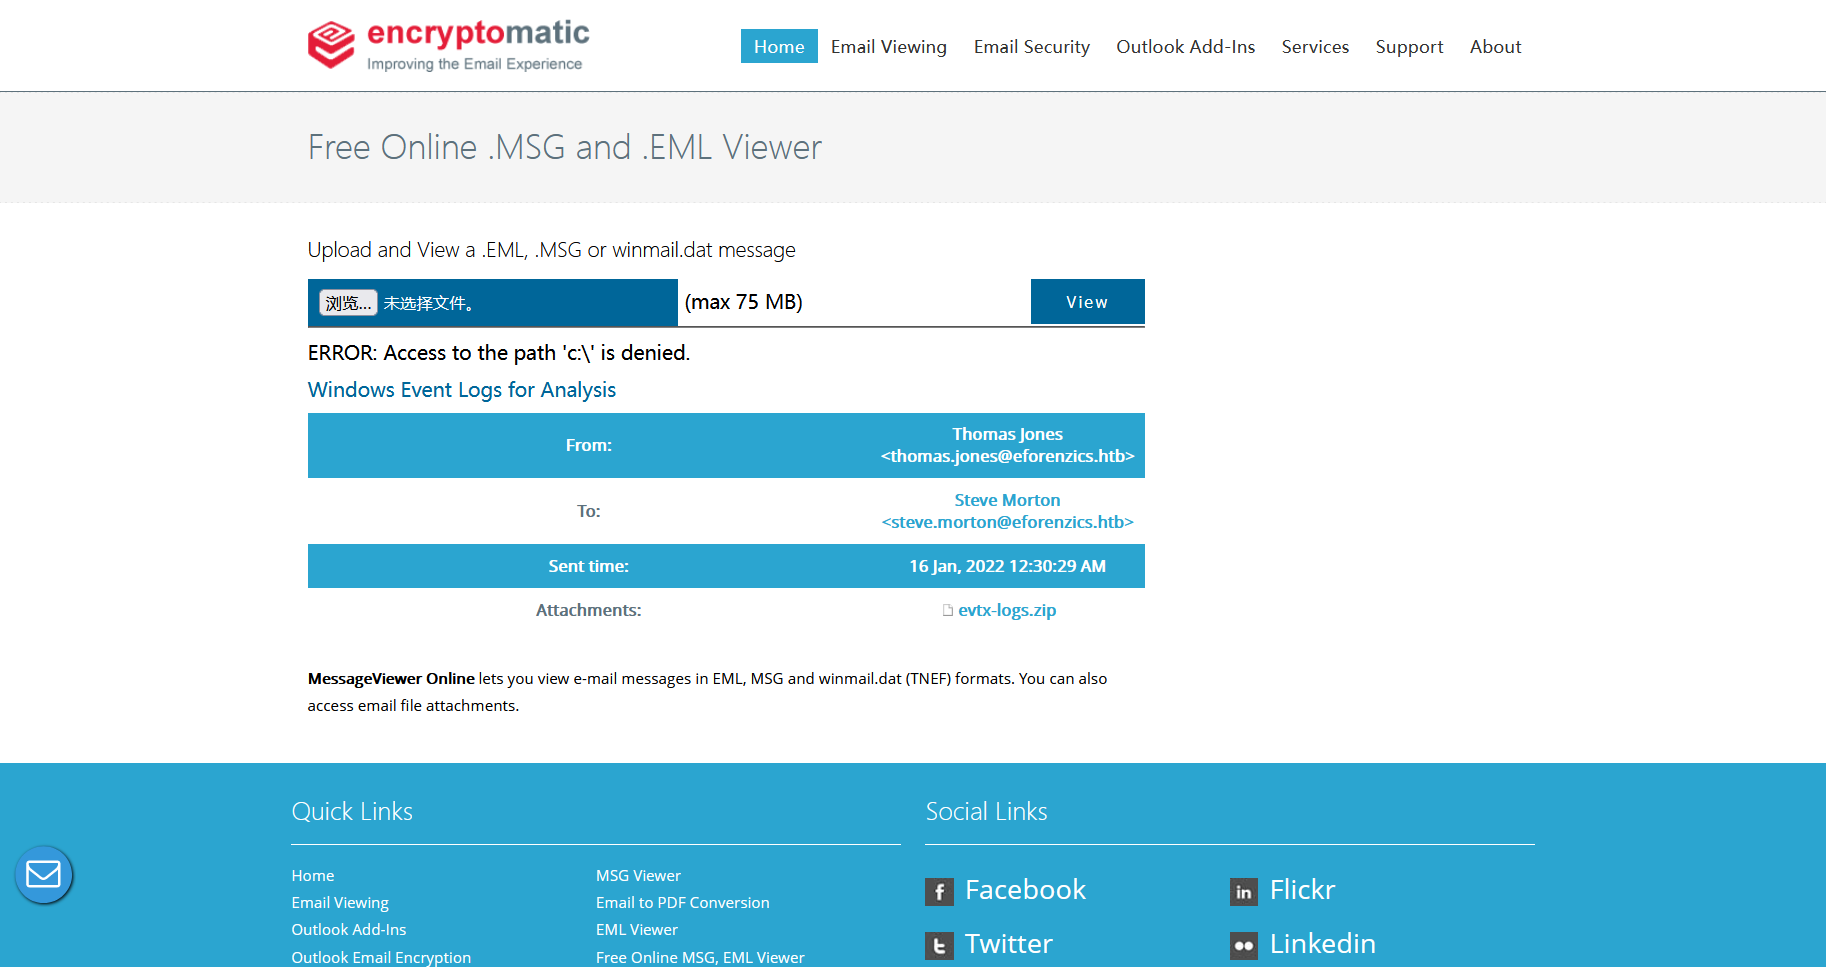Click the Steve Morton recipient address
1826x967 pixels.
click(1007, 511)
